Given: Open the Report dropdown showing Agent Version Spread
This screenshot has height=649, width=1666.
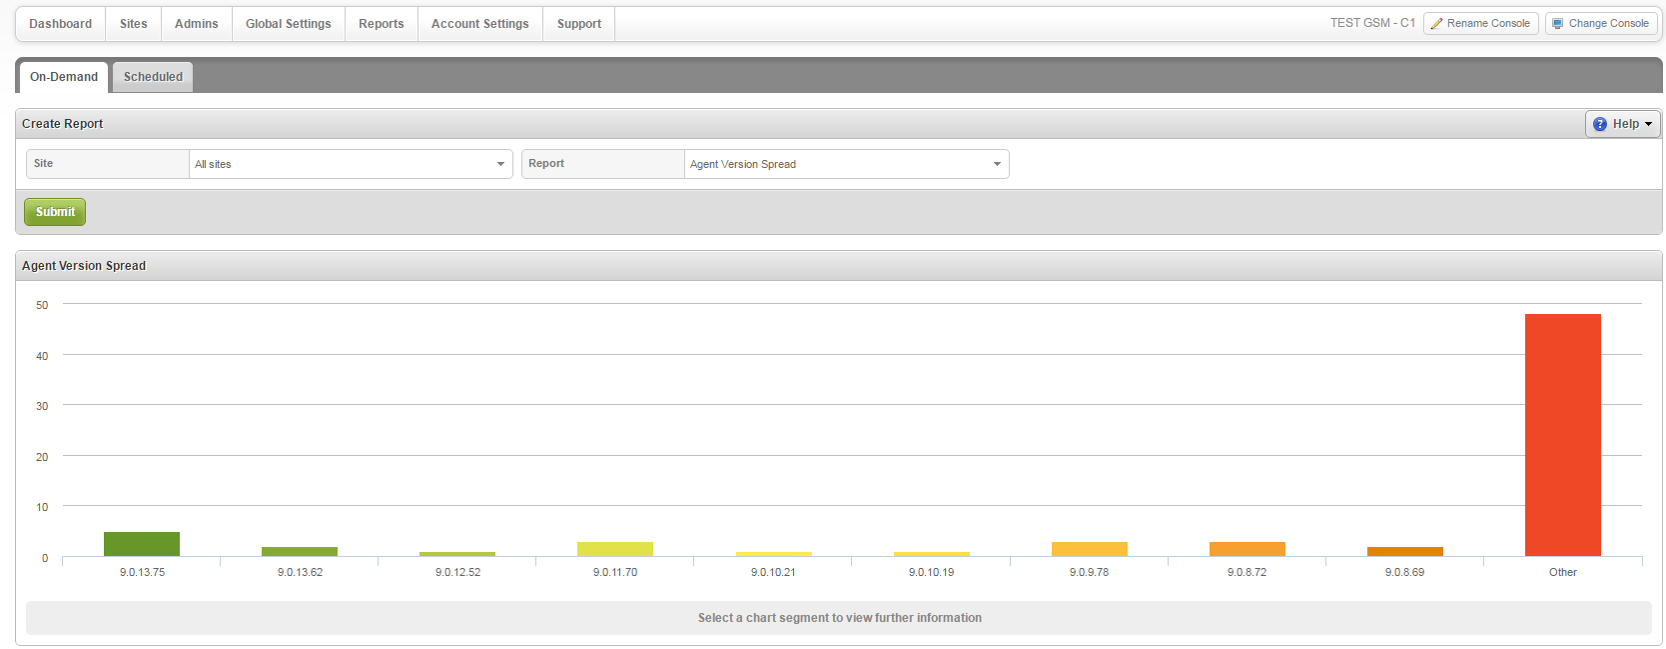Looking at the screenshot, I should (846, 164).
